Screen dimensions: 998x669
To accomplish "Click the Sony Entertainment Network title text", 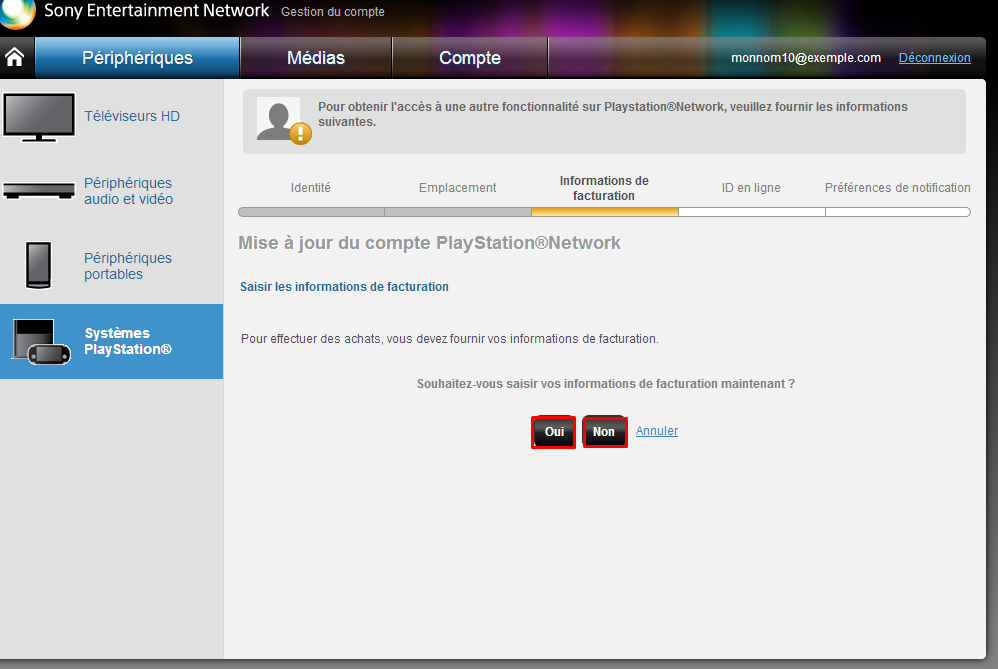I will pos(157,11).
